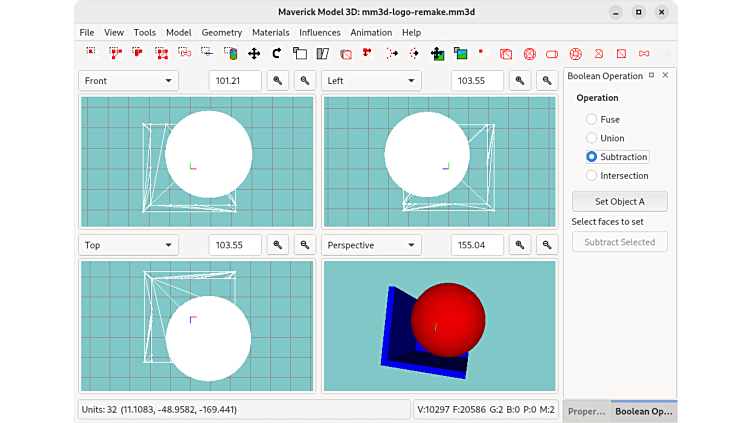The height and width of the screenshot is (423, 752).
Task: Select the Scale tool icon
Action: pyautogui.click(x=300, y=53)
